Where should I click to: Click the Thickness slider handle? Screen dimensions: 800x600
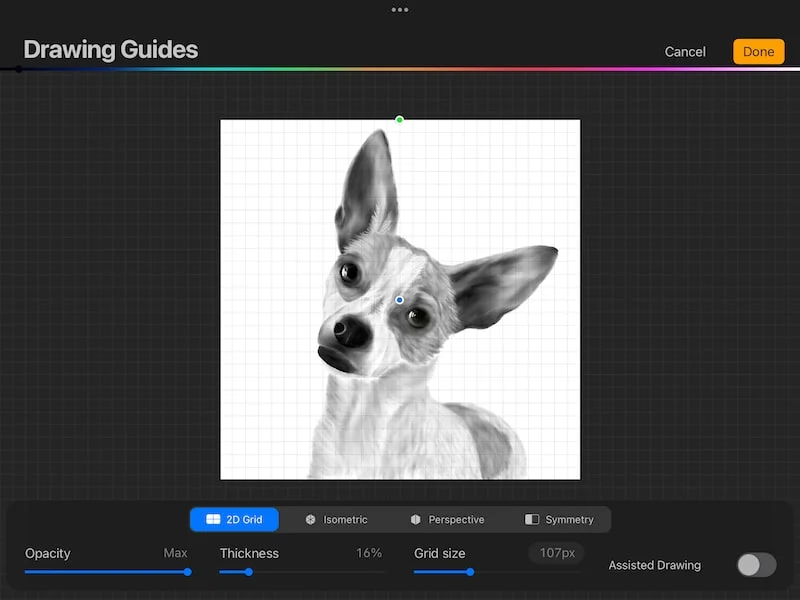pyautogui.click(x=248, y=572)
